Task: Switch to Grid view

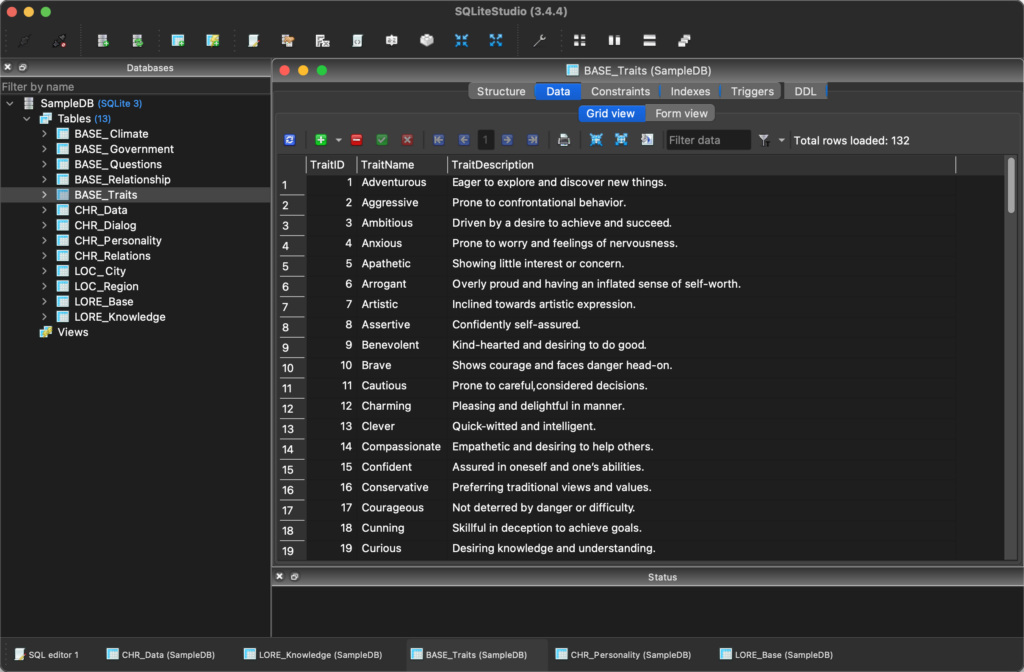Action: (x=610, y=113)
